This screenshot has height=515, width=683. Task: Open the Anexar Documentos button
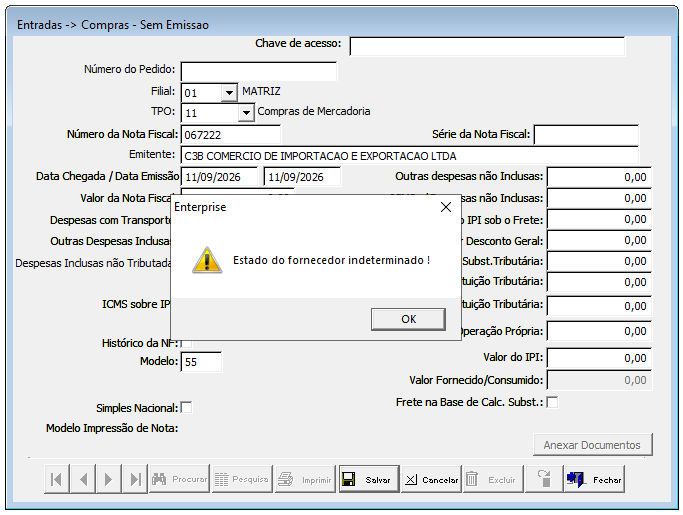(x=592, y=445)
